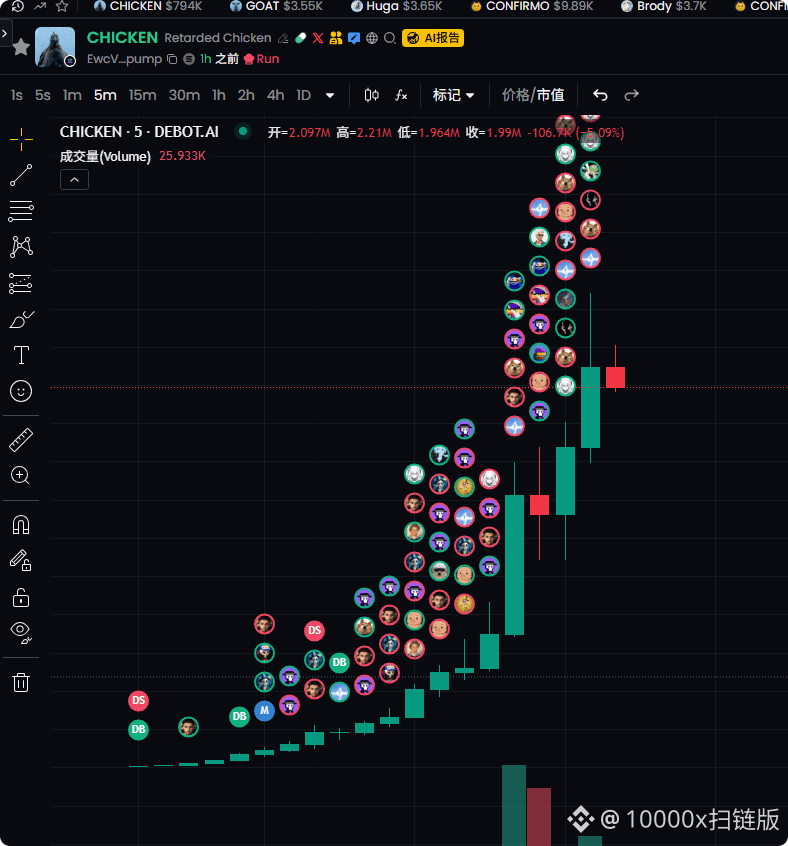
Task: Open the red X (Twitter) link icon
Action: (x=318, y=38)
